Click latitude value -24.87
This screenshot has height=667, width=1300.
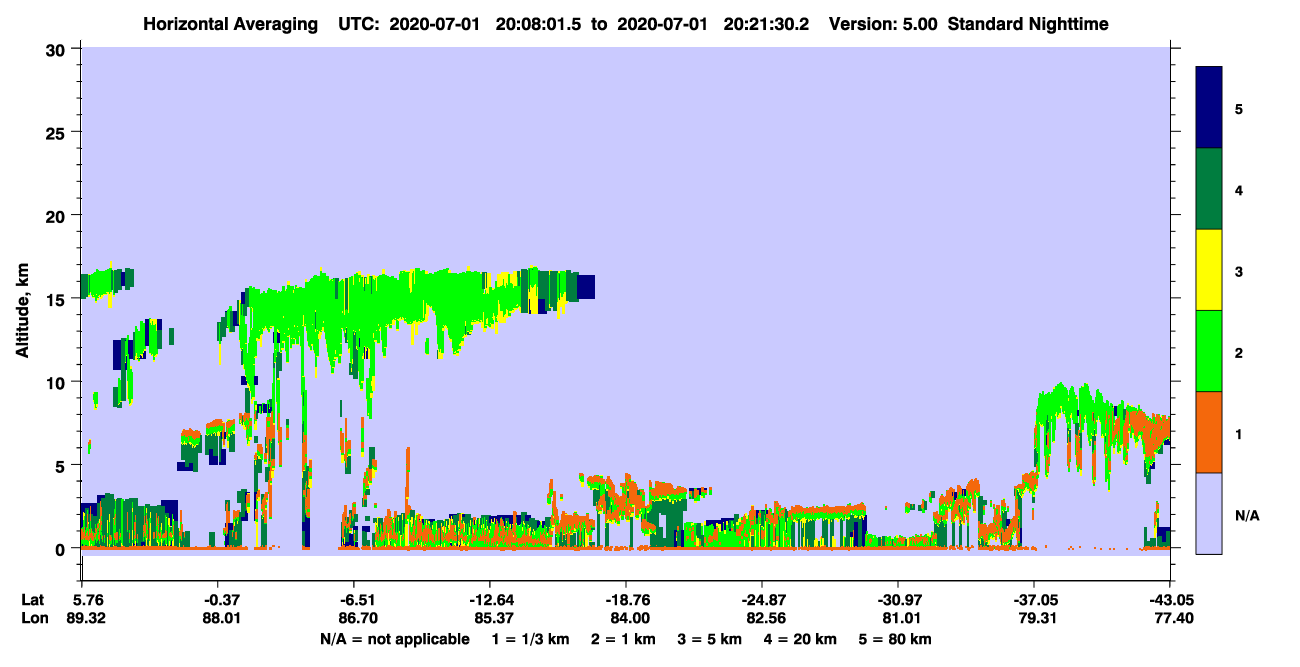coord(762,600)
